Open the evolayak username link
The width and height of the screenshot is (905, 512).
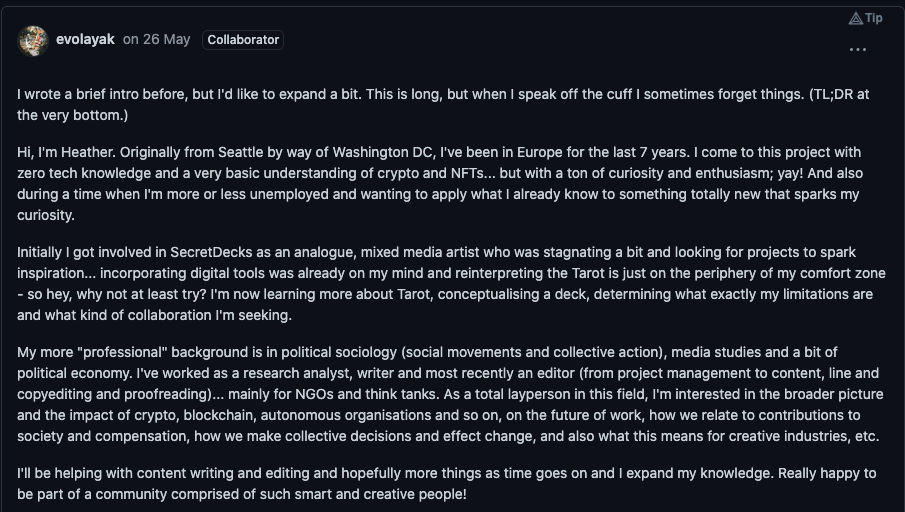coord(85,39)
